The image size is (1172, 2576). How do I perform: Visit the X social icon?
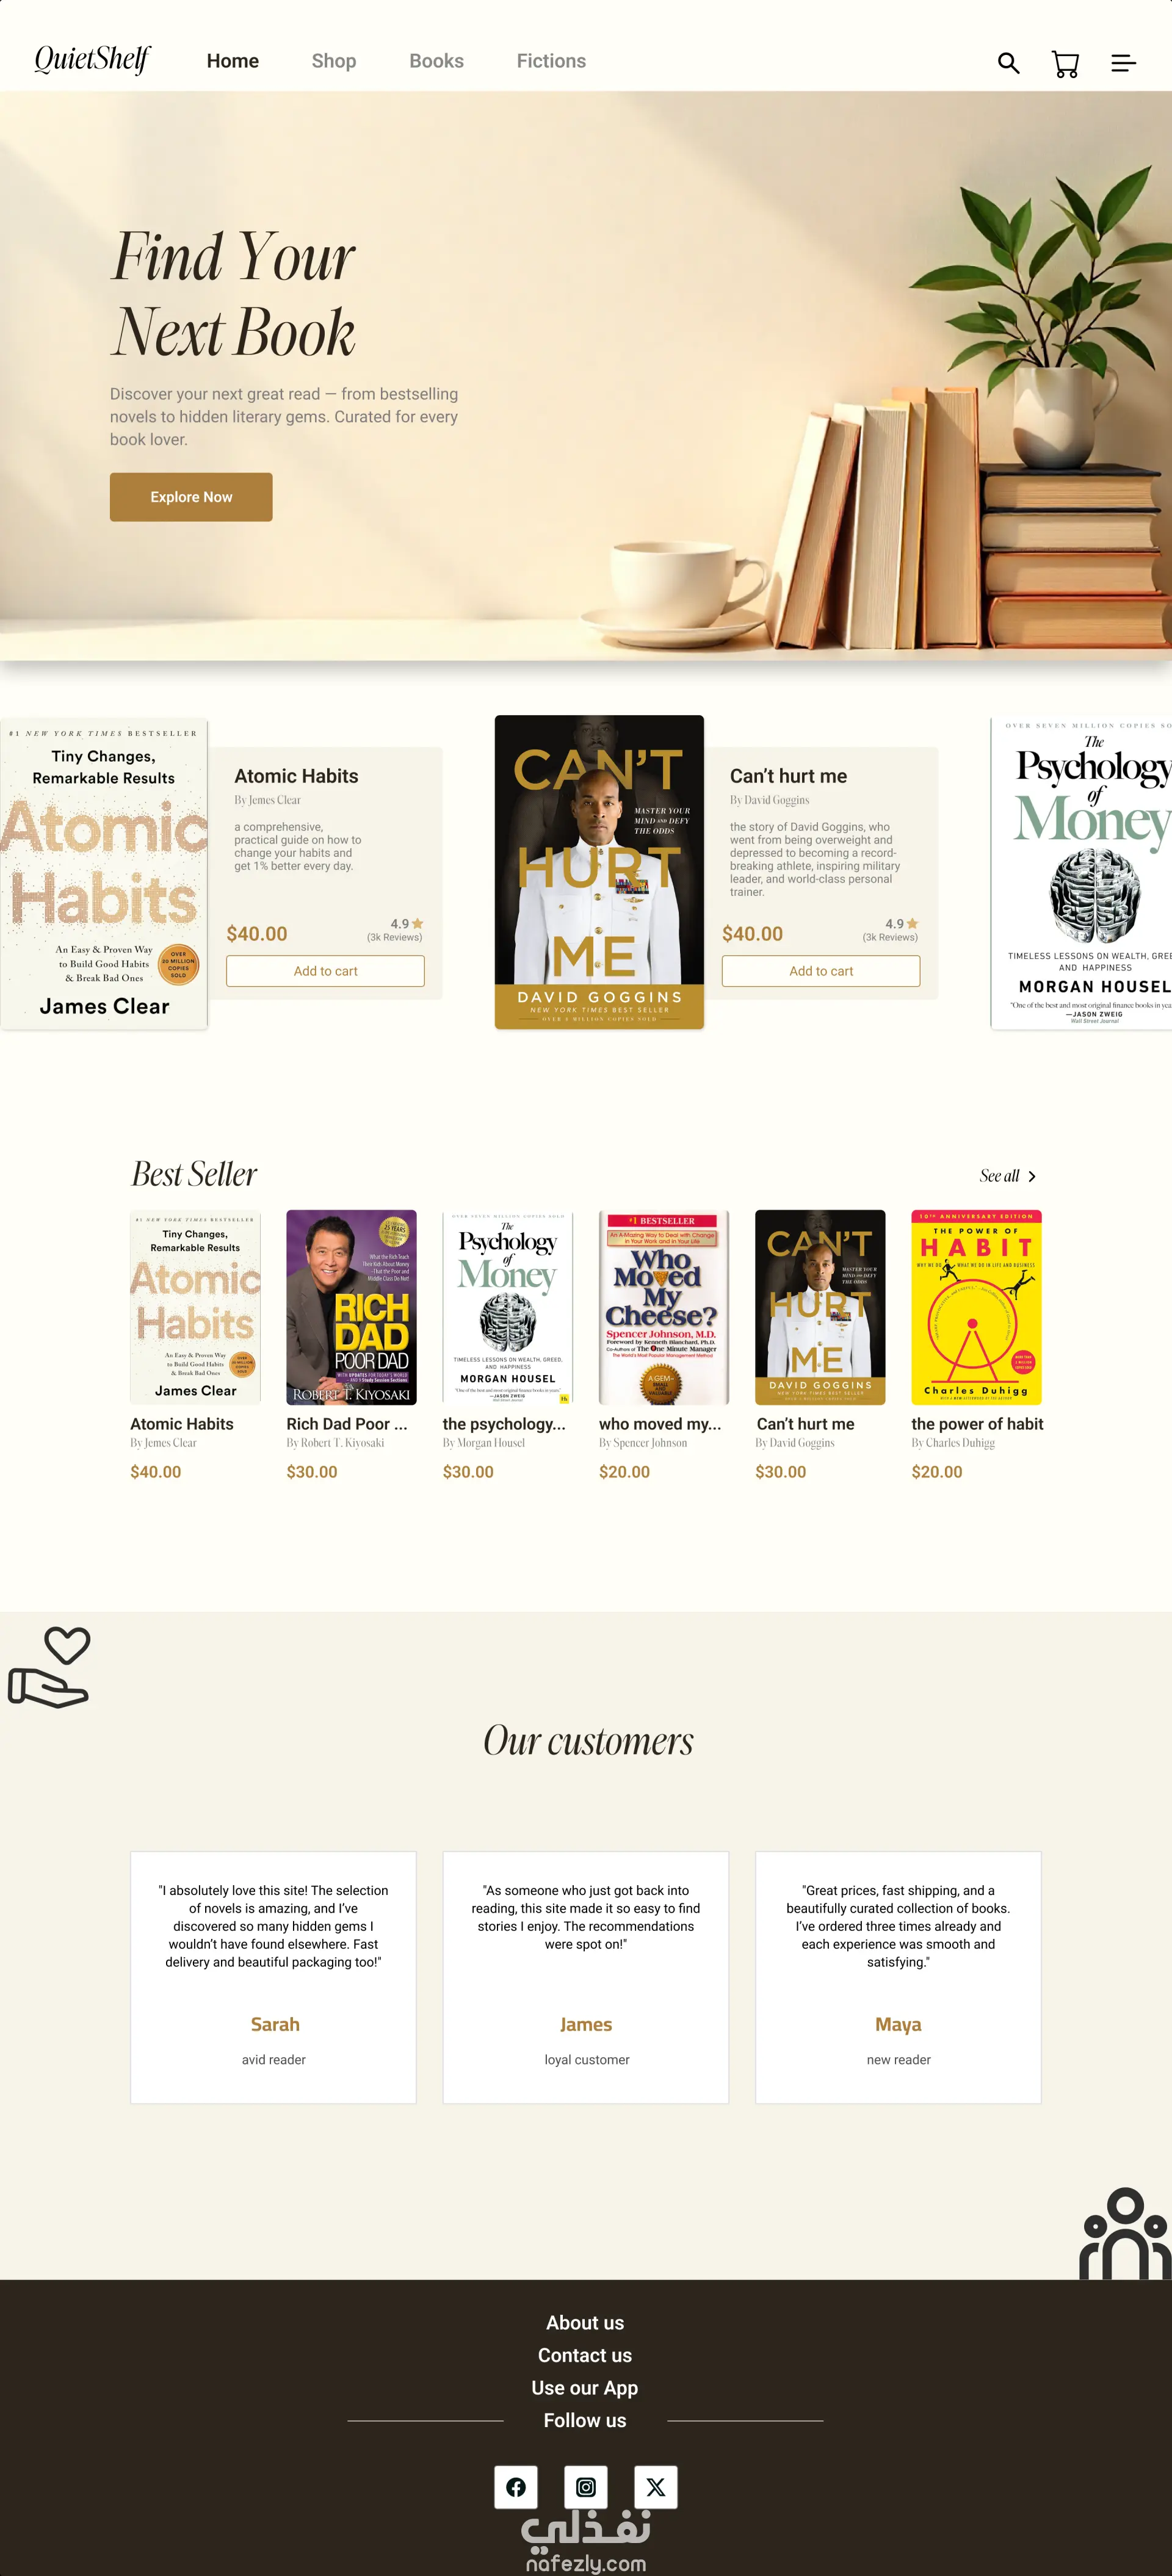(656, 2486)
